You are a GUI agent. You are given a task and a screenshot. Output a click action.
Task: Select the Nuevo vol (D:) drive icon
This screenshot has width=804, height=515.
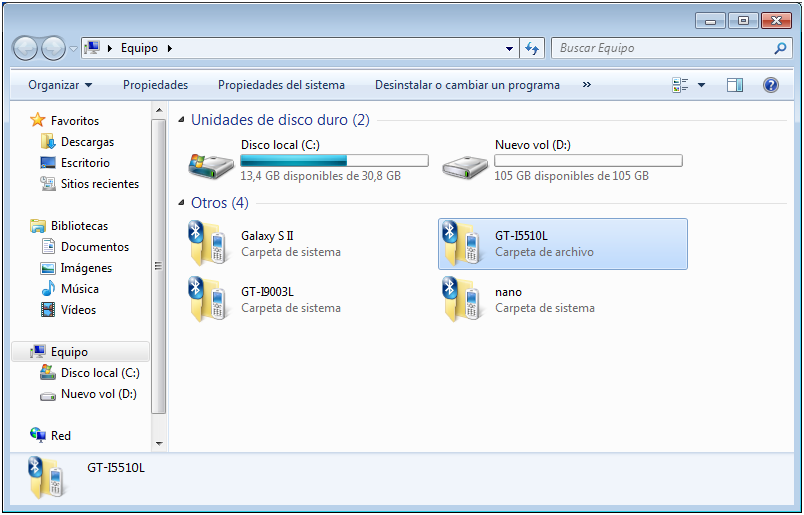465,166
